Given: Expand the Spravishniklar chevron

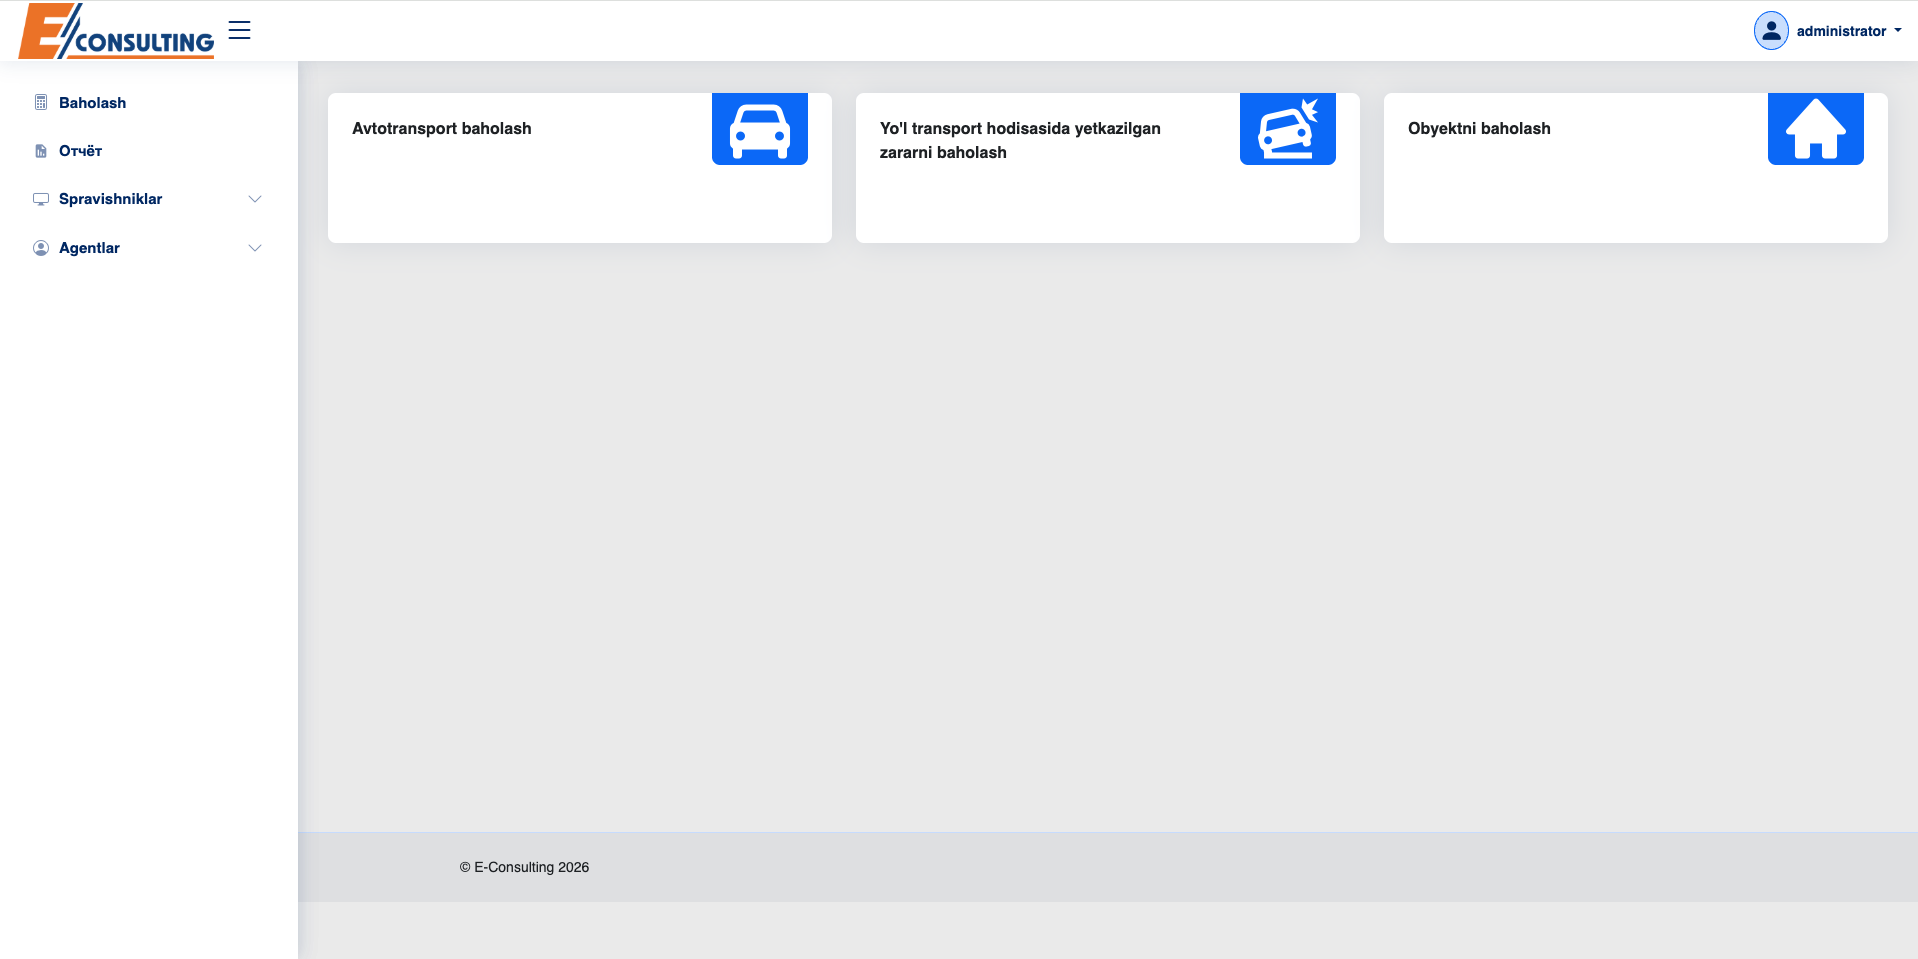Looking at the screenshot, I should 255,199.
